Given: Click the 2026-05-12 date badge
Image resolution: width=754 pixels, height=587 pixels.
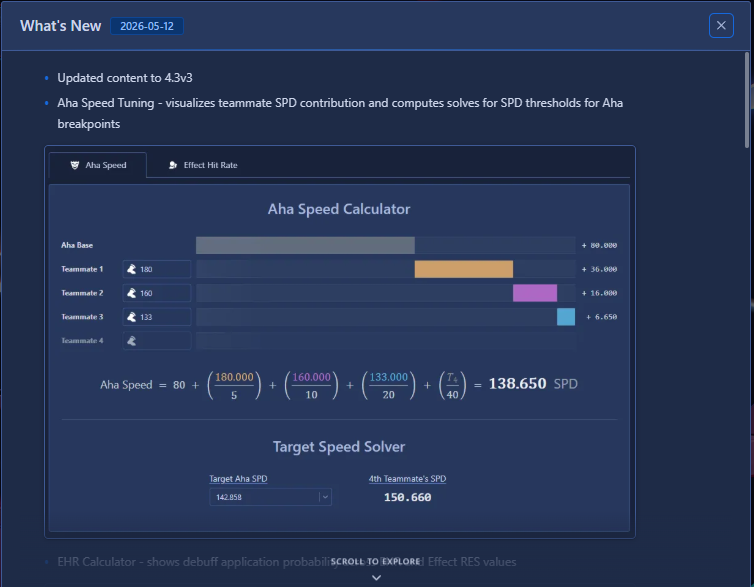Looking at the screenshot, I should [147, 26].
